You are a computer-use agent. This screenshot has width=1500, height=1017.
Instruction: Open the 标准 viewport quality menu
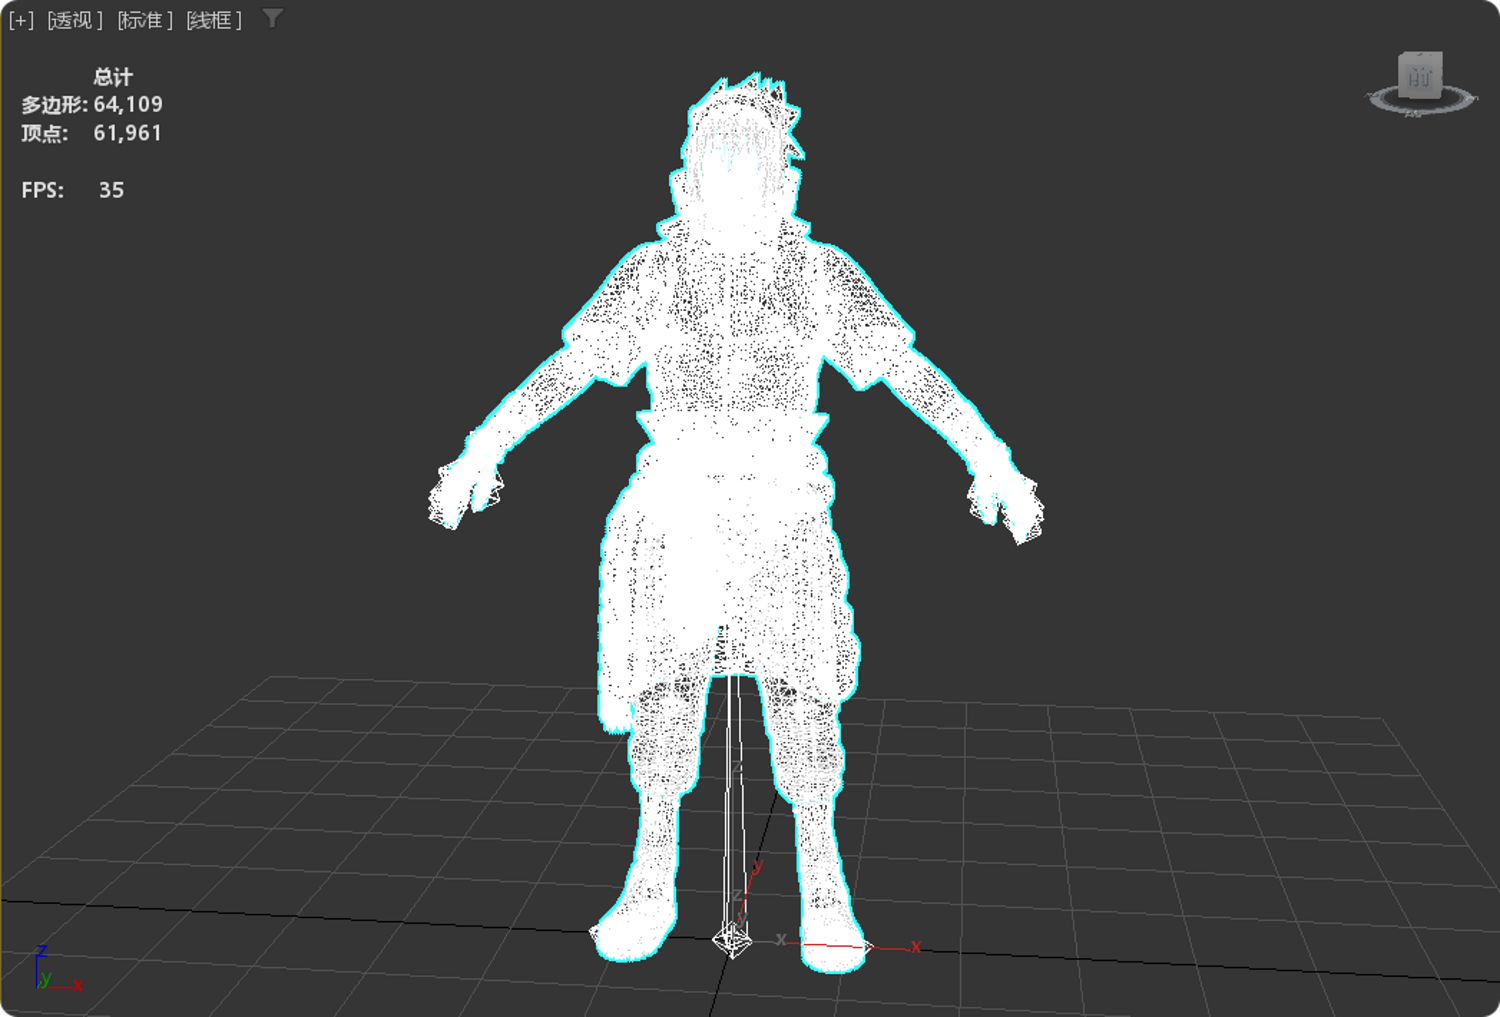point(145,20)
